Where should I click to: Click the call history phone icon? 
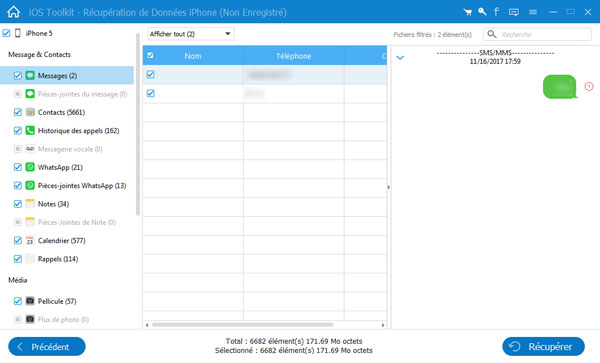click(x=30, y=130)
